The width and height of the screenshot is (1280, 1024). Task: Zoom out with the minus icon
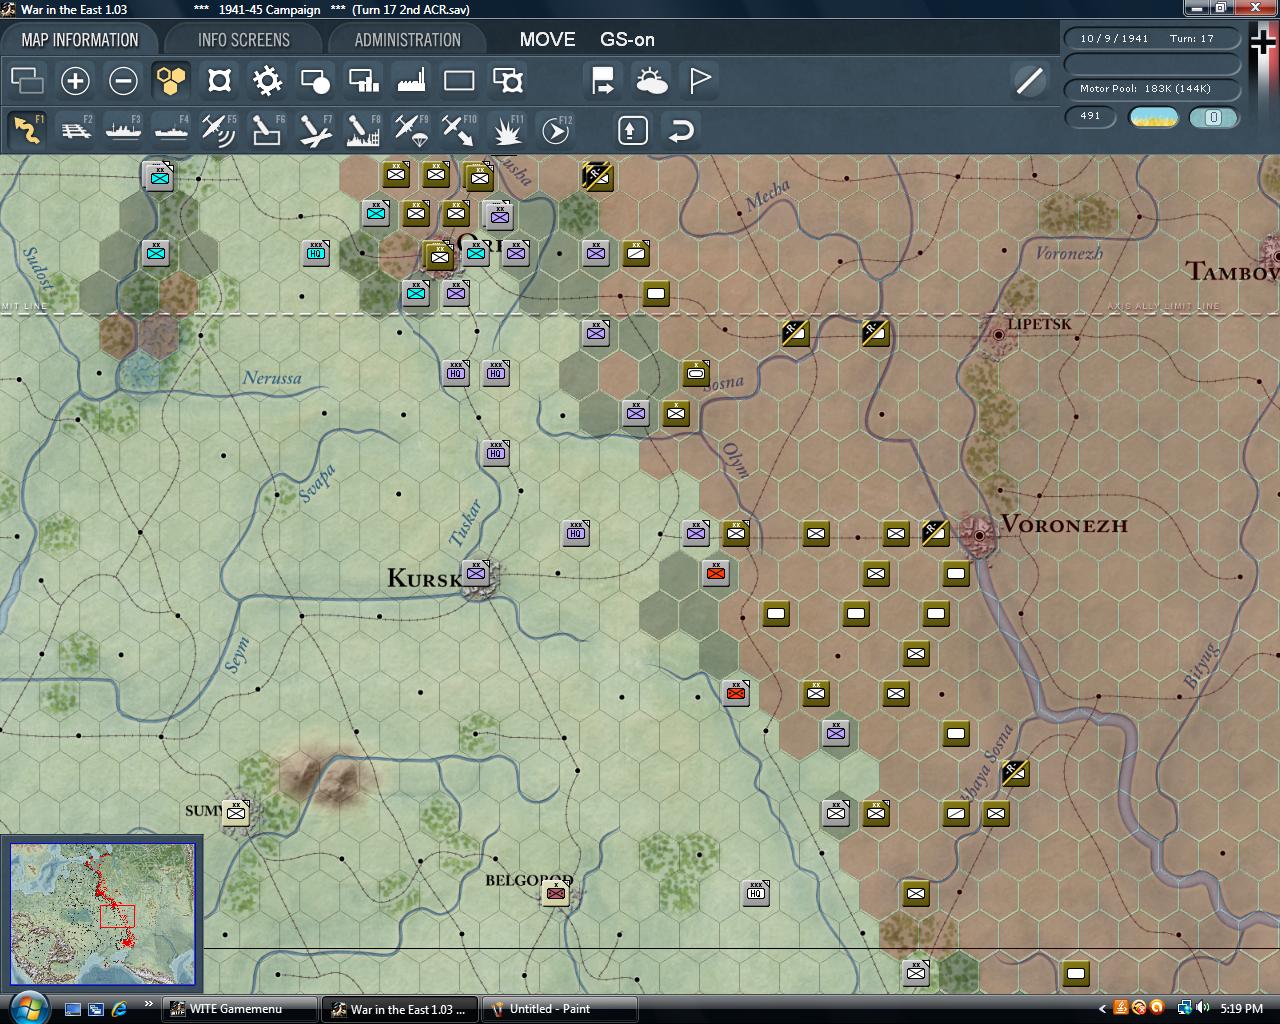tap(123, 80)
